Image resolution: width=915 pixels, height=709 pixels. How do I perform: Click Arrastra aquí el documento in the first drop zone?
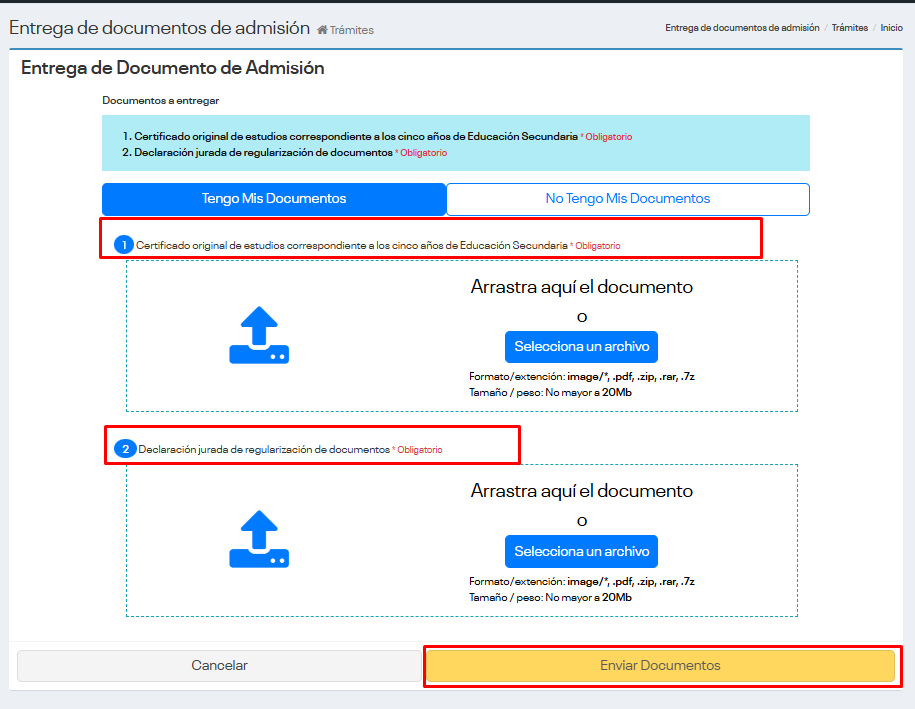tap(581, 287)
